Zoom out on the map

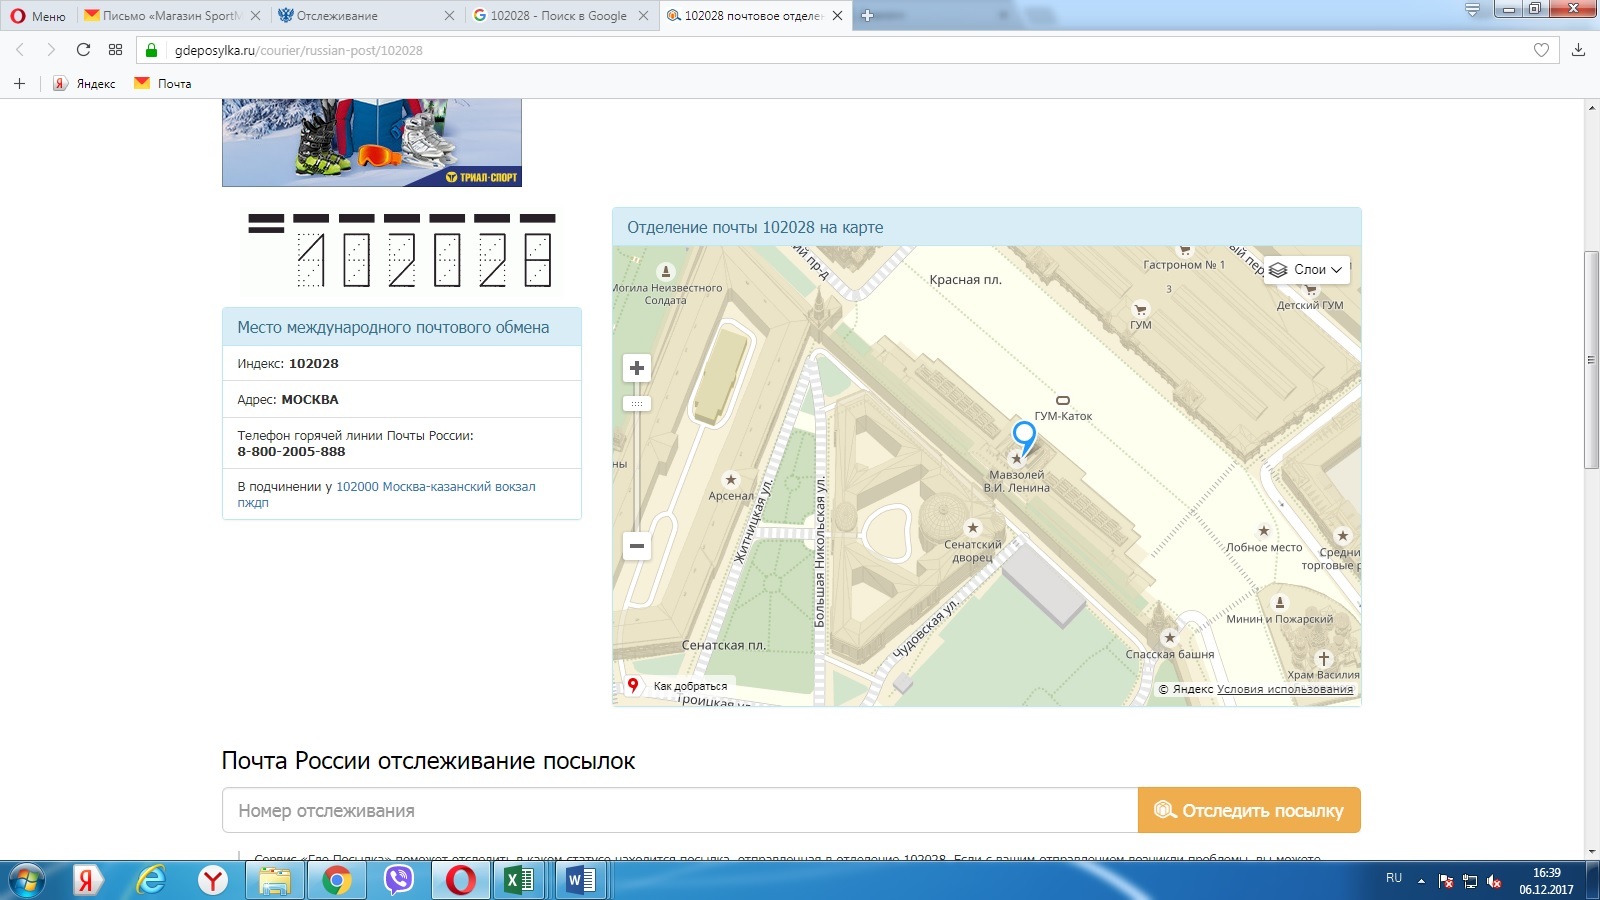[x=637, y=546]
